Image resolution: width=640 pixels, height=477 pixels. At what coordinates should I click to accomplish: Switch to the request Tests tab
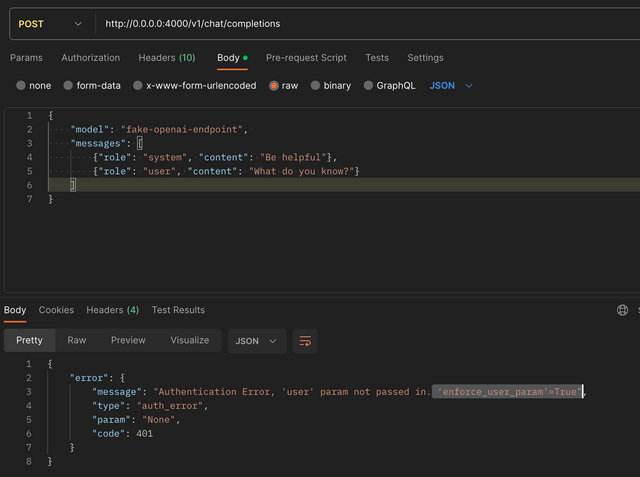click(377, 58)
